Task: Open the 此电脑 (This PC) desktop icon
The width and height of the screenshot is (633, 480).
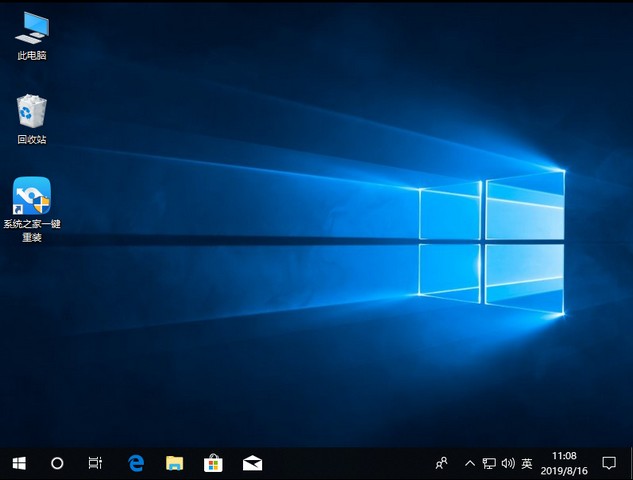Action: coord(31,28)
